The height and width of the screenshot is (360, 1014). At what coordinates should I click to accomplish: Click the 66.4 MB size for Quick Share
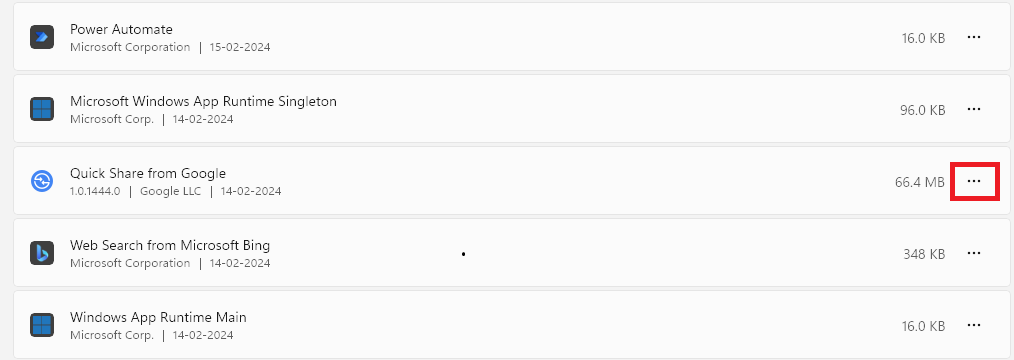(920, 182)
